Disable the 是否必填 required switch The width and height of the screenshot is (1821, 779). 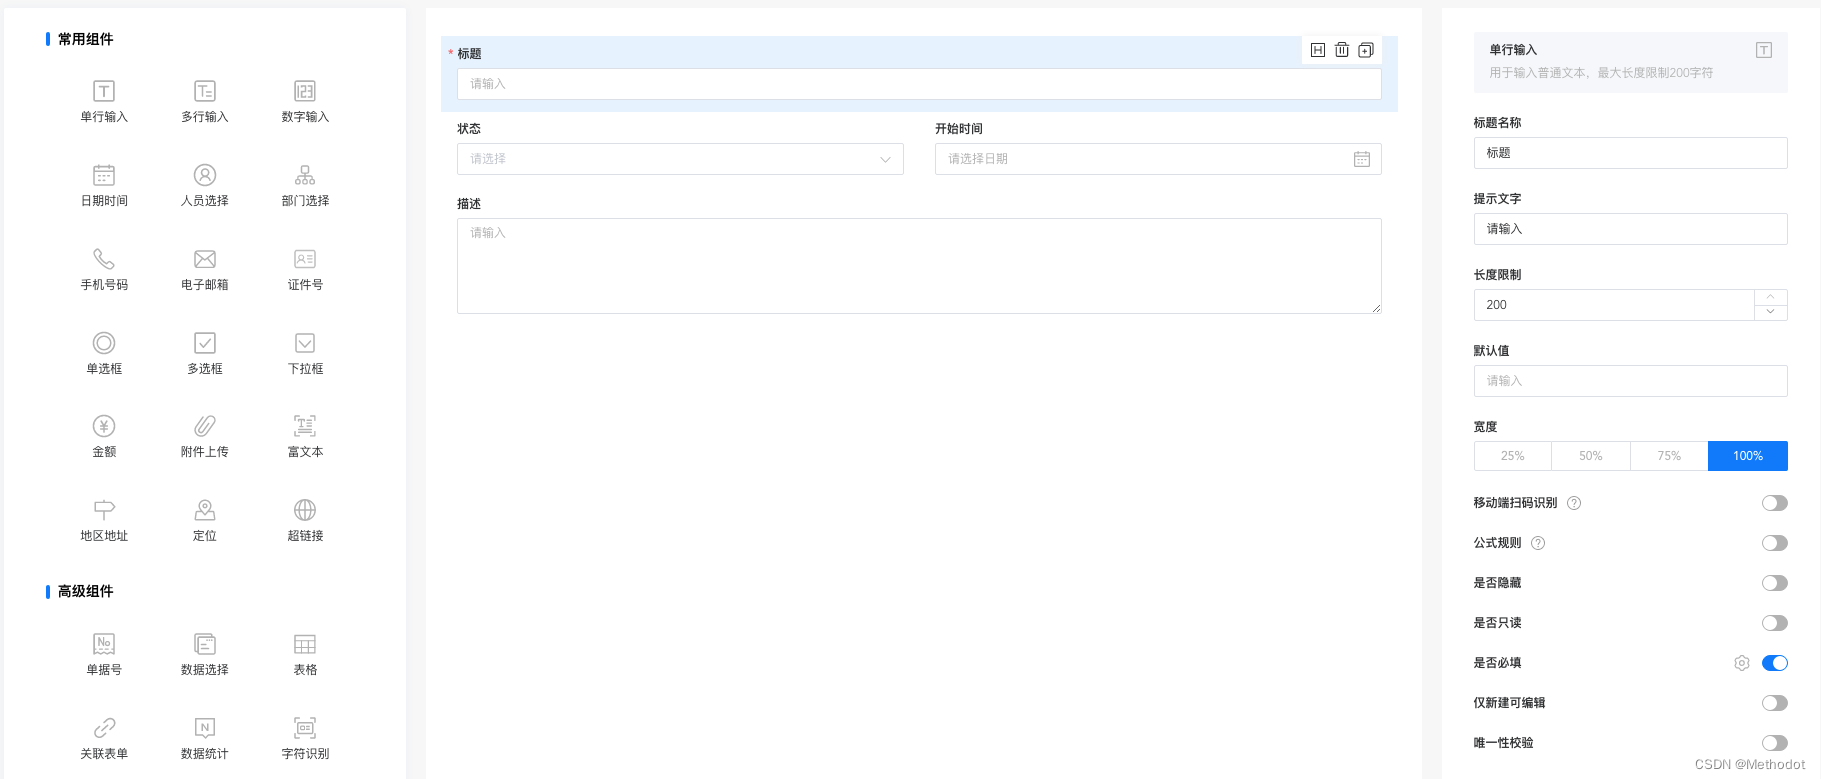pos(1775,663)
